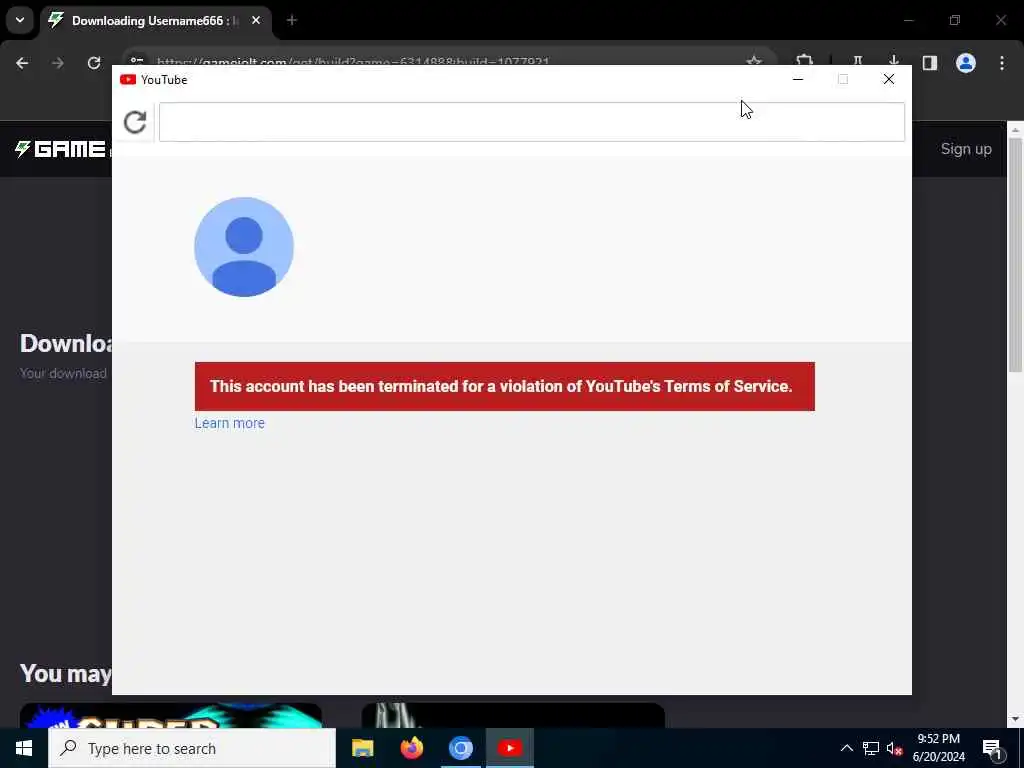
Task: Bookmark this page with star icon
Action: [754, 61]
